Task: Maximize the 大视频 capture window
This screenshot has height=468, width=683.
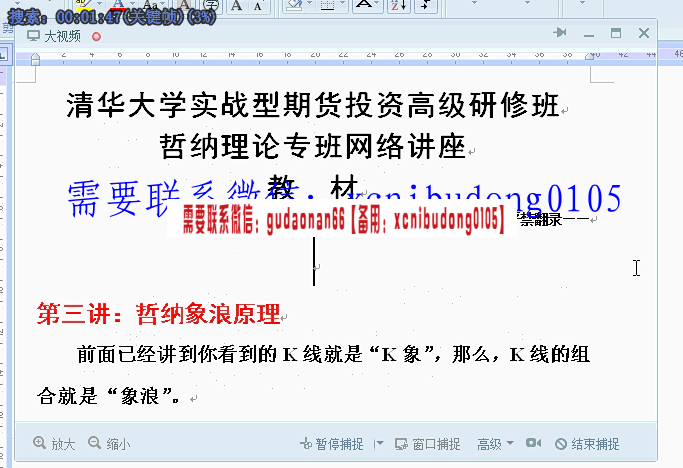Action: pyautogui.click(x=616, y=33)
